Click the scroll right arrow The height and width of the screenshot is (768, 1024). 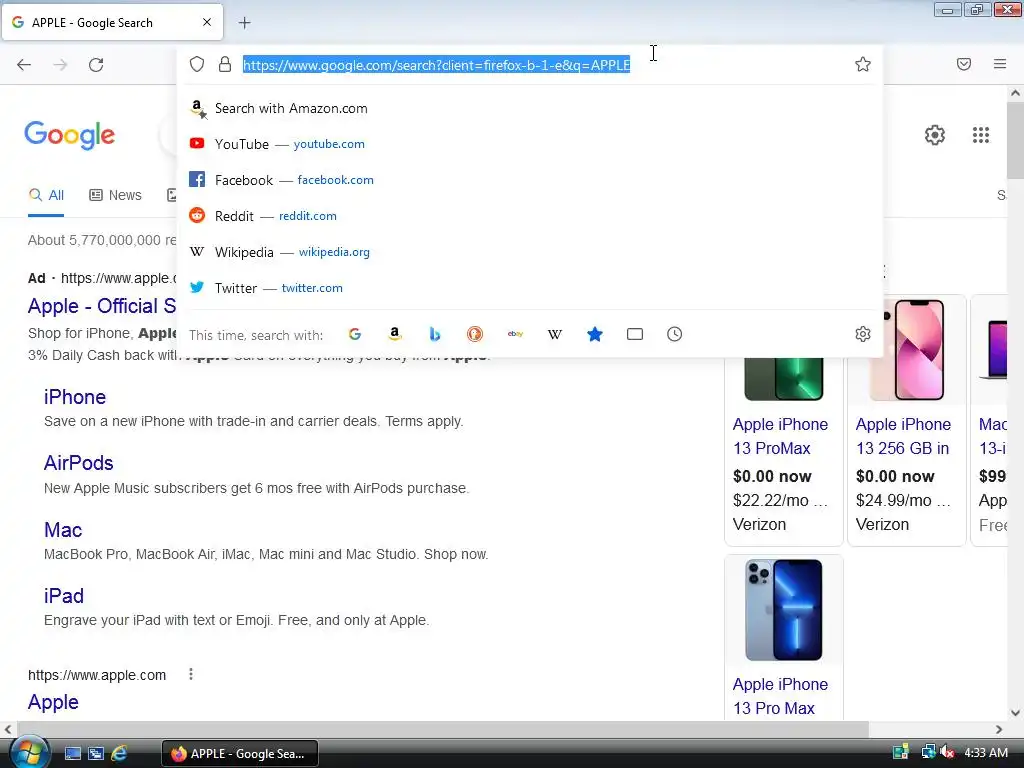999,729
